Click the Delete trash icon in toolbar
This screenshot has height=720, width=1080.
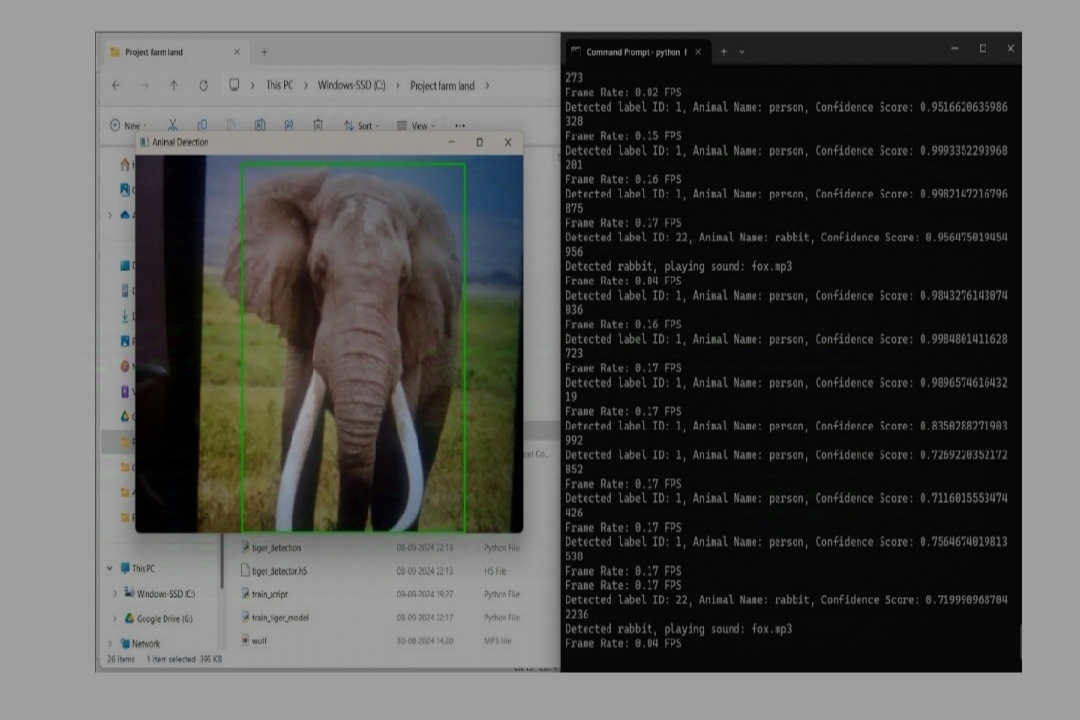click(318, 125)
